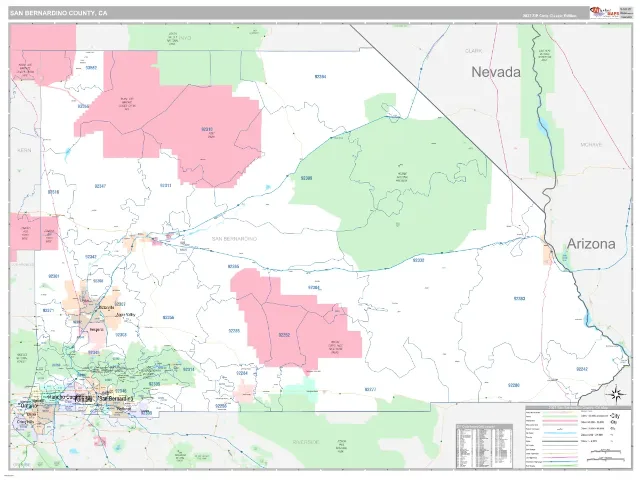
Task: Click the ZIP Code Classic Edition subtitle
Action: click(x=550, y=16)
